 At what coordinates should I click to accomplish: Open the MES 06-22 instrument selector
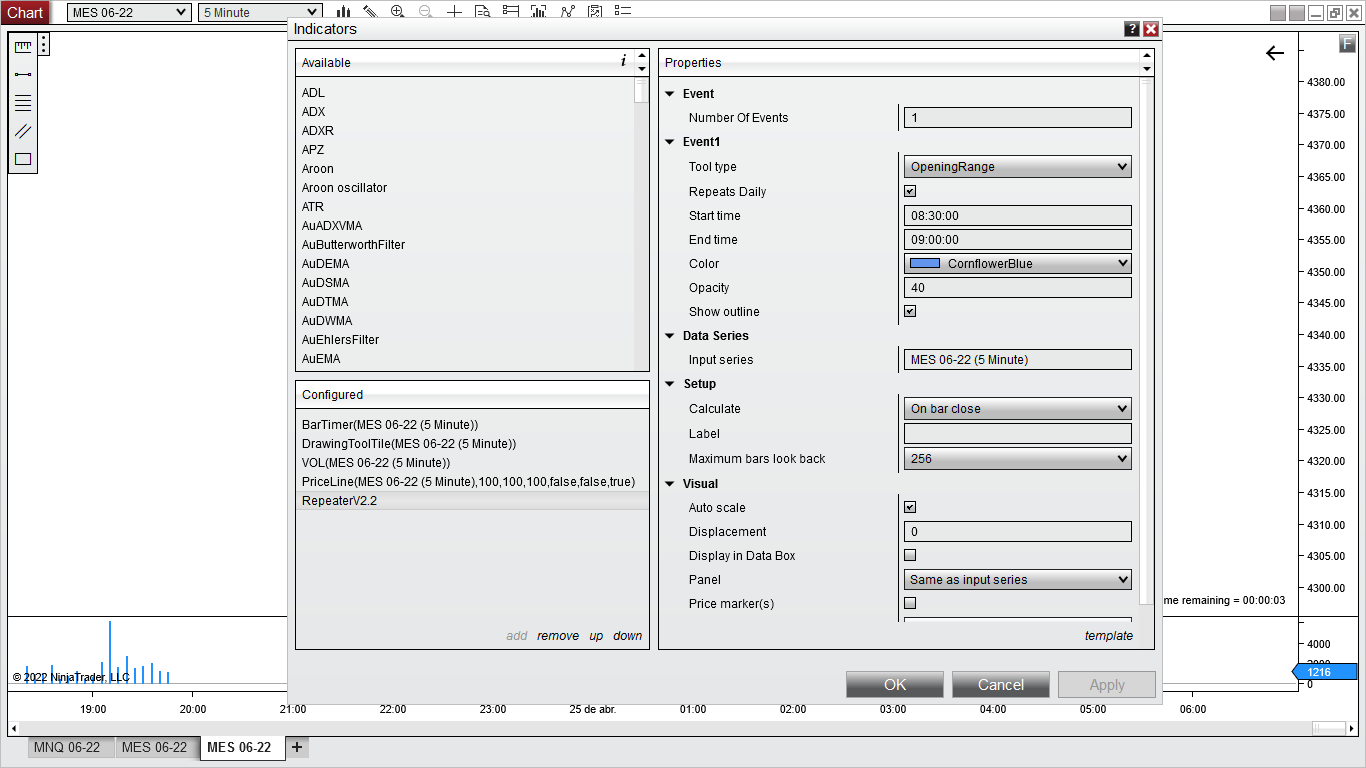pos(129,12)
